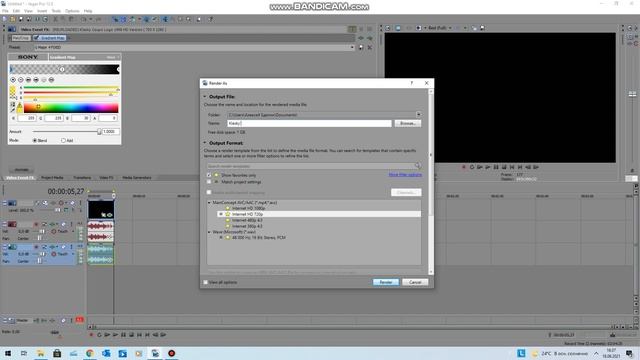
Task: Click the eyedropper color picker icon
Action: pos(13,110)
